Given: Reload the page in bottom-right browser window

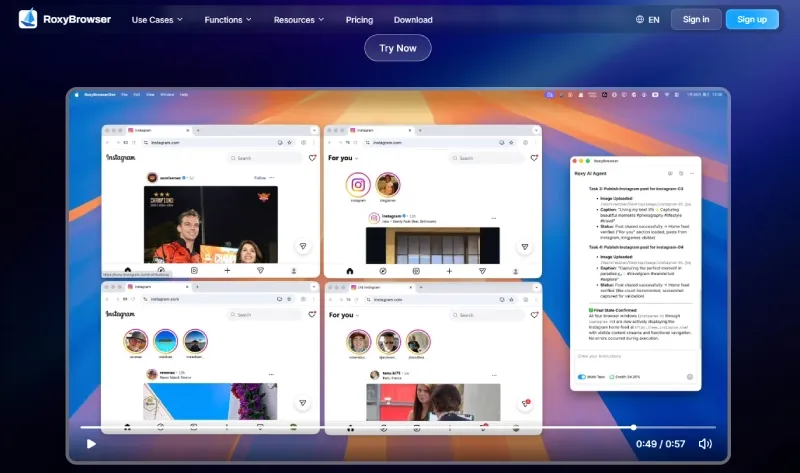Looking at the screenshot, I should click(355, 300).
